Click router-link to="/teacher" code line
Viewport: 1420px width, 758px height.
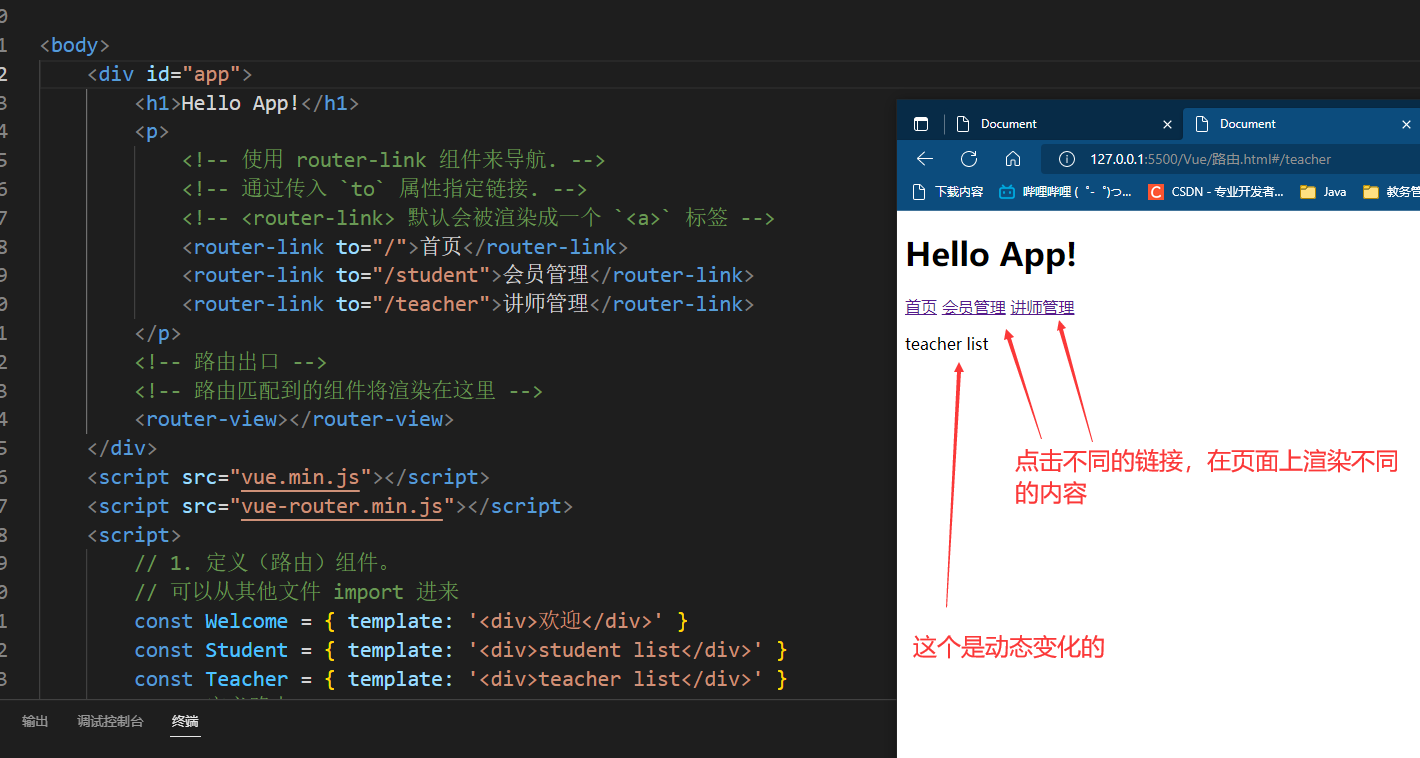click(468, 304)
